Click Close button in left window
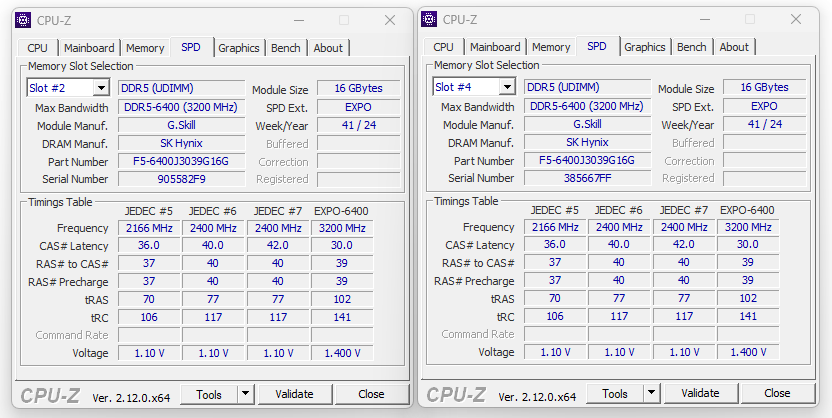832x418 pixels. coord(371,394)
